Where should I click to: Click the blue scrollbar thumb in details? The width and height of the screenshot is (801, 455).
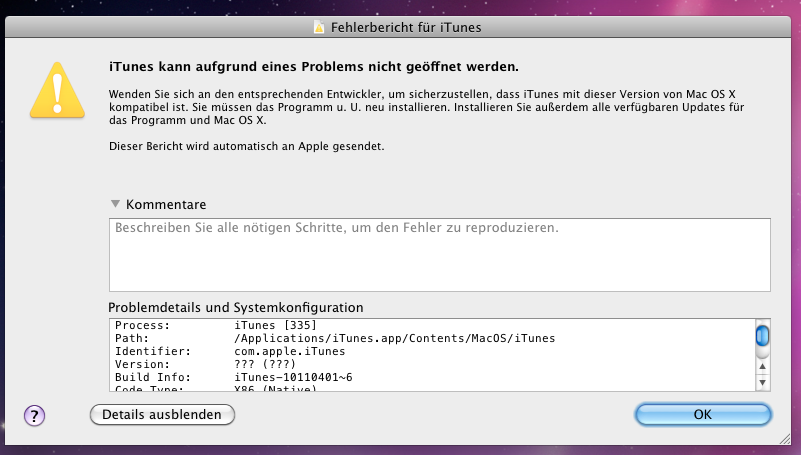pyautogui.click(x=762, y=334)
